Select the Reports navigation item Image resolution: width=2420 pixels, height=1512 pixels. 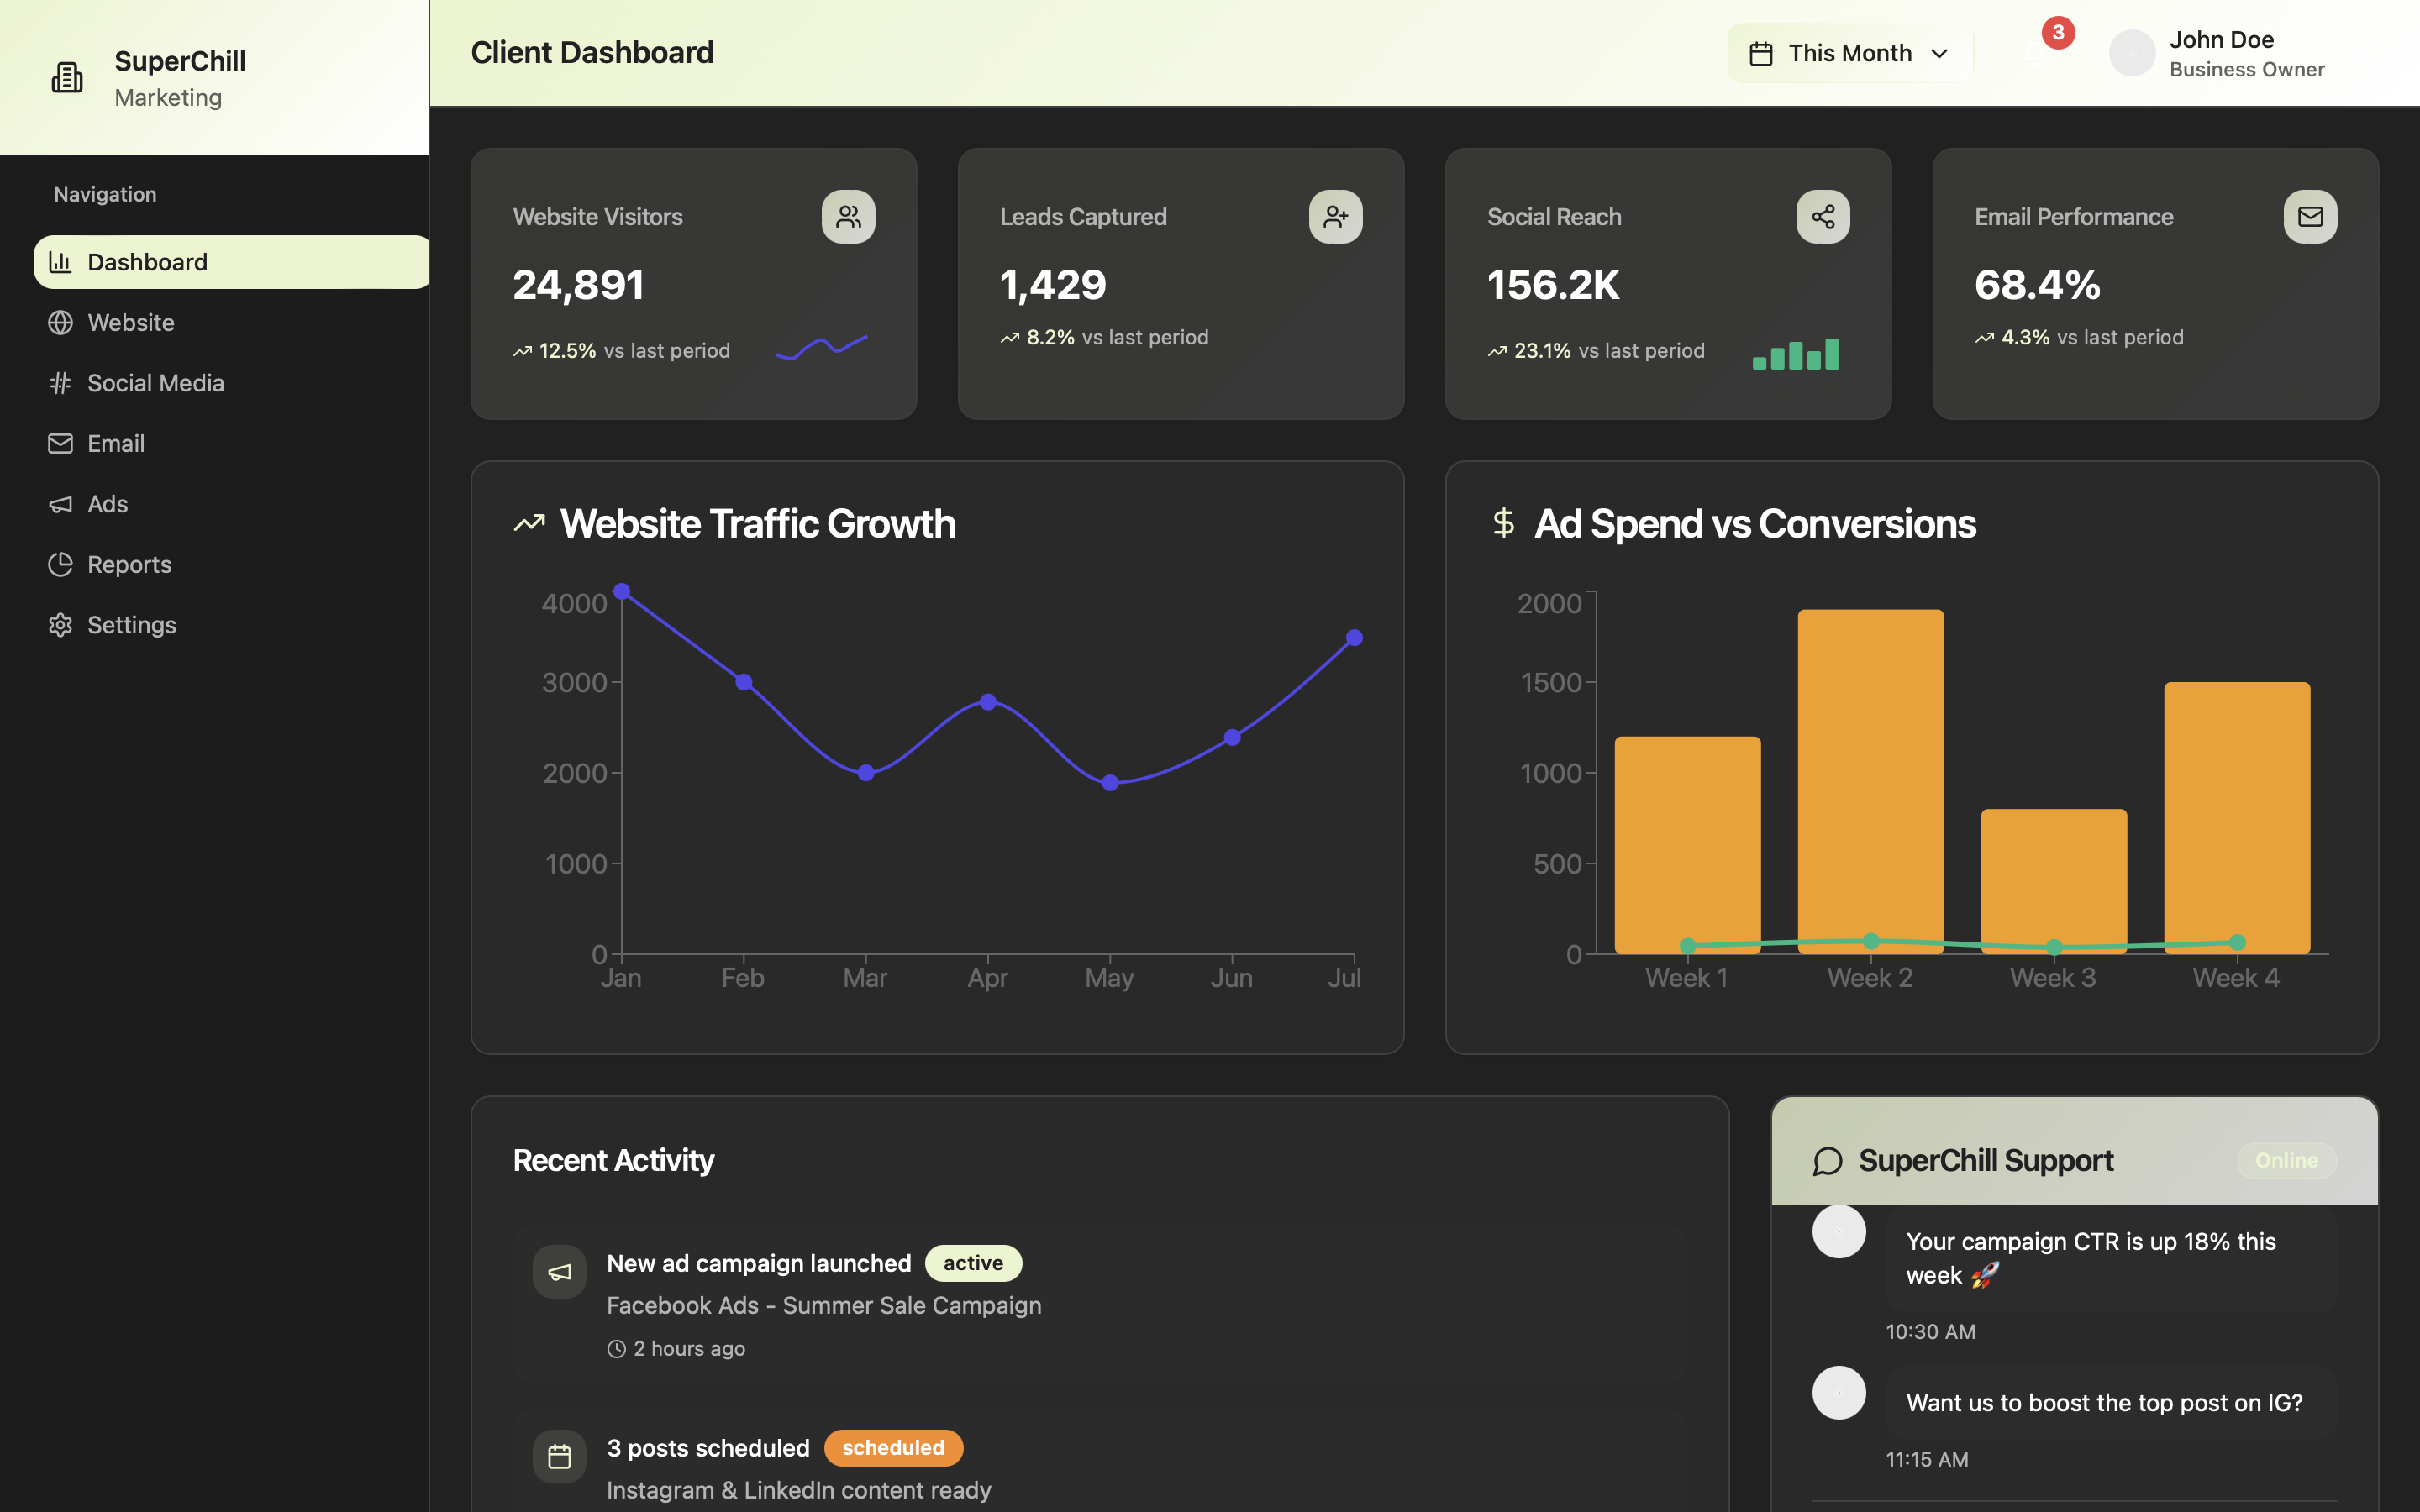click(129, 565)
